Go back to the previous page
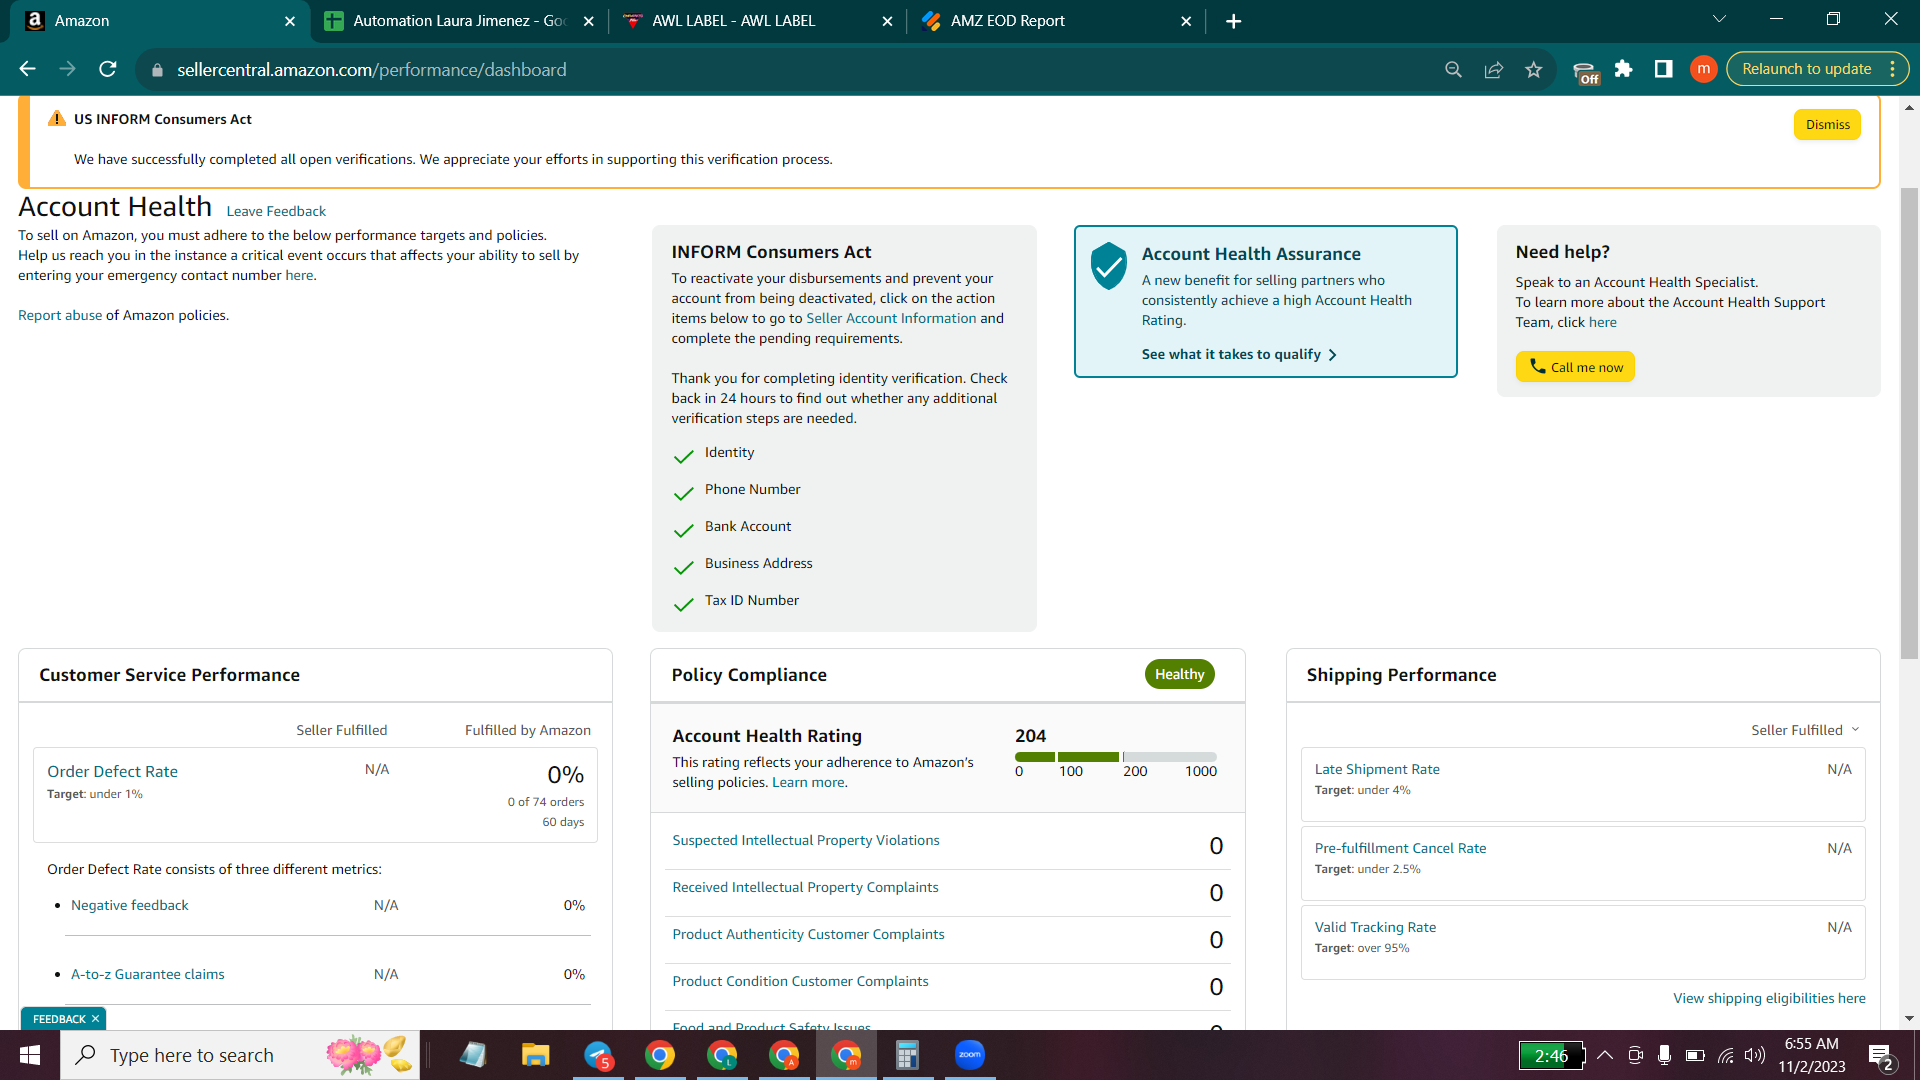1920x1080 pixels. point(27,69)
